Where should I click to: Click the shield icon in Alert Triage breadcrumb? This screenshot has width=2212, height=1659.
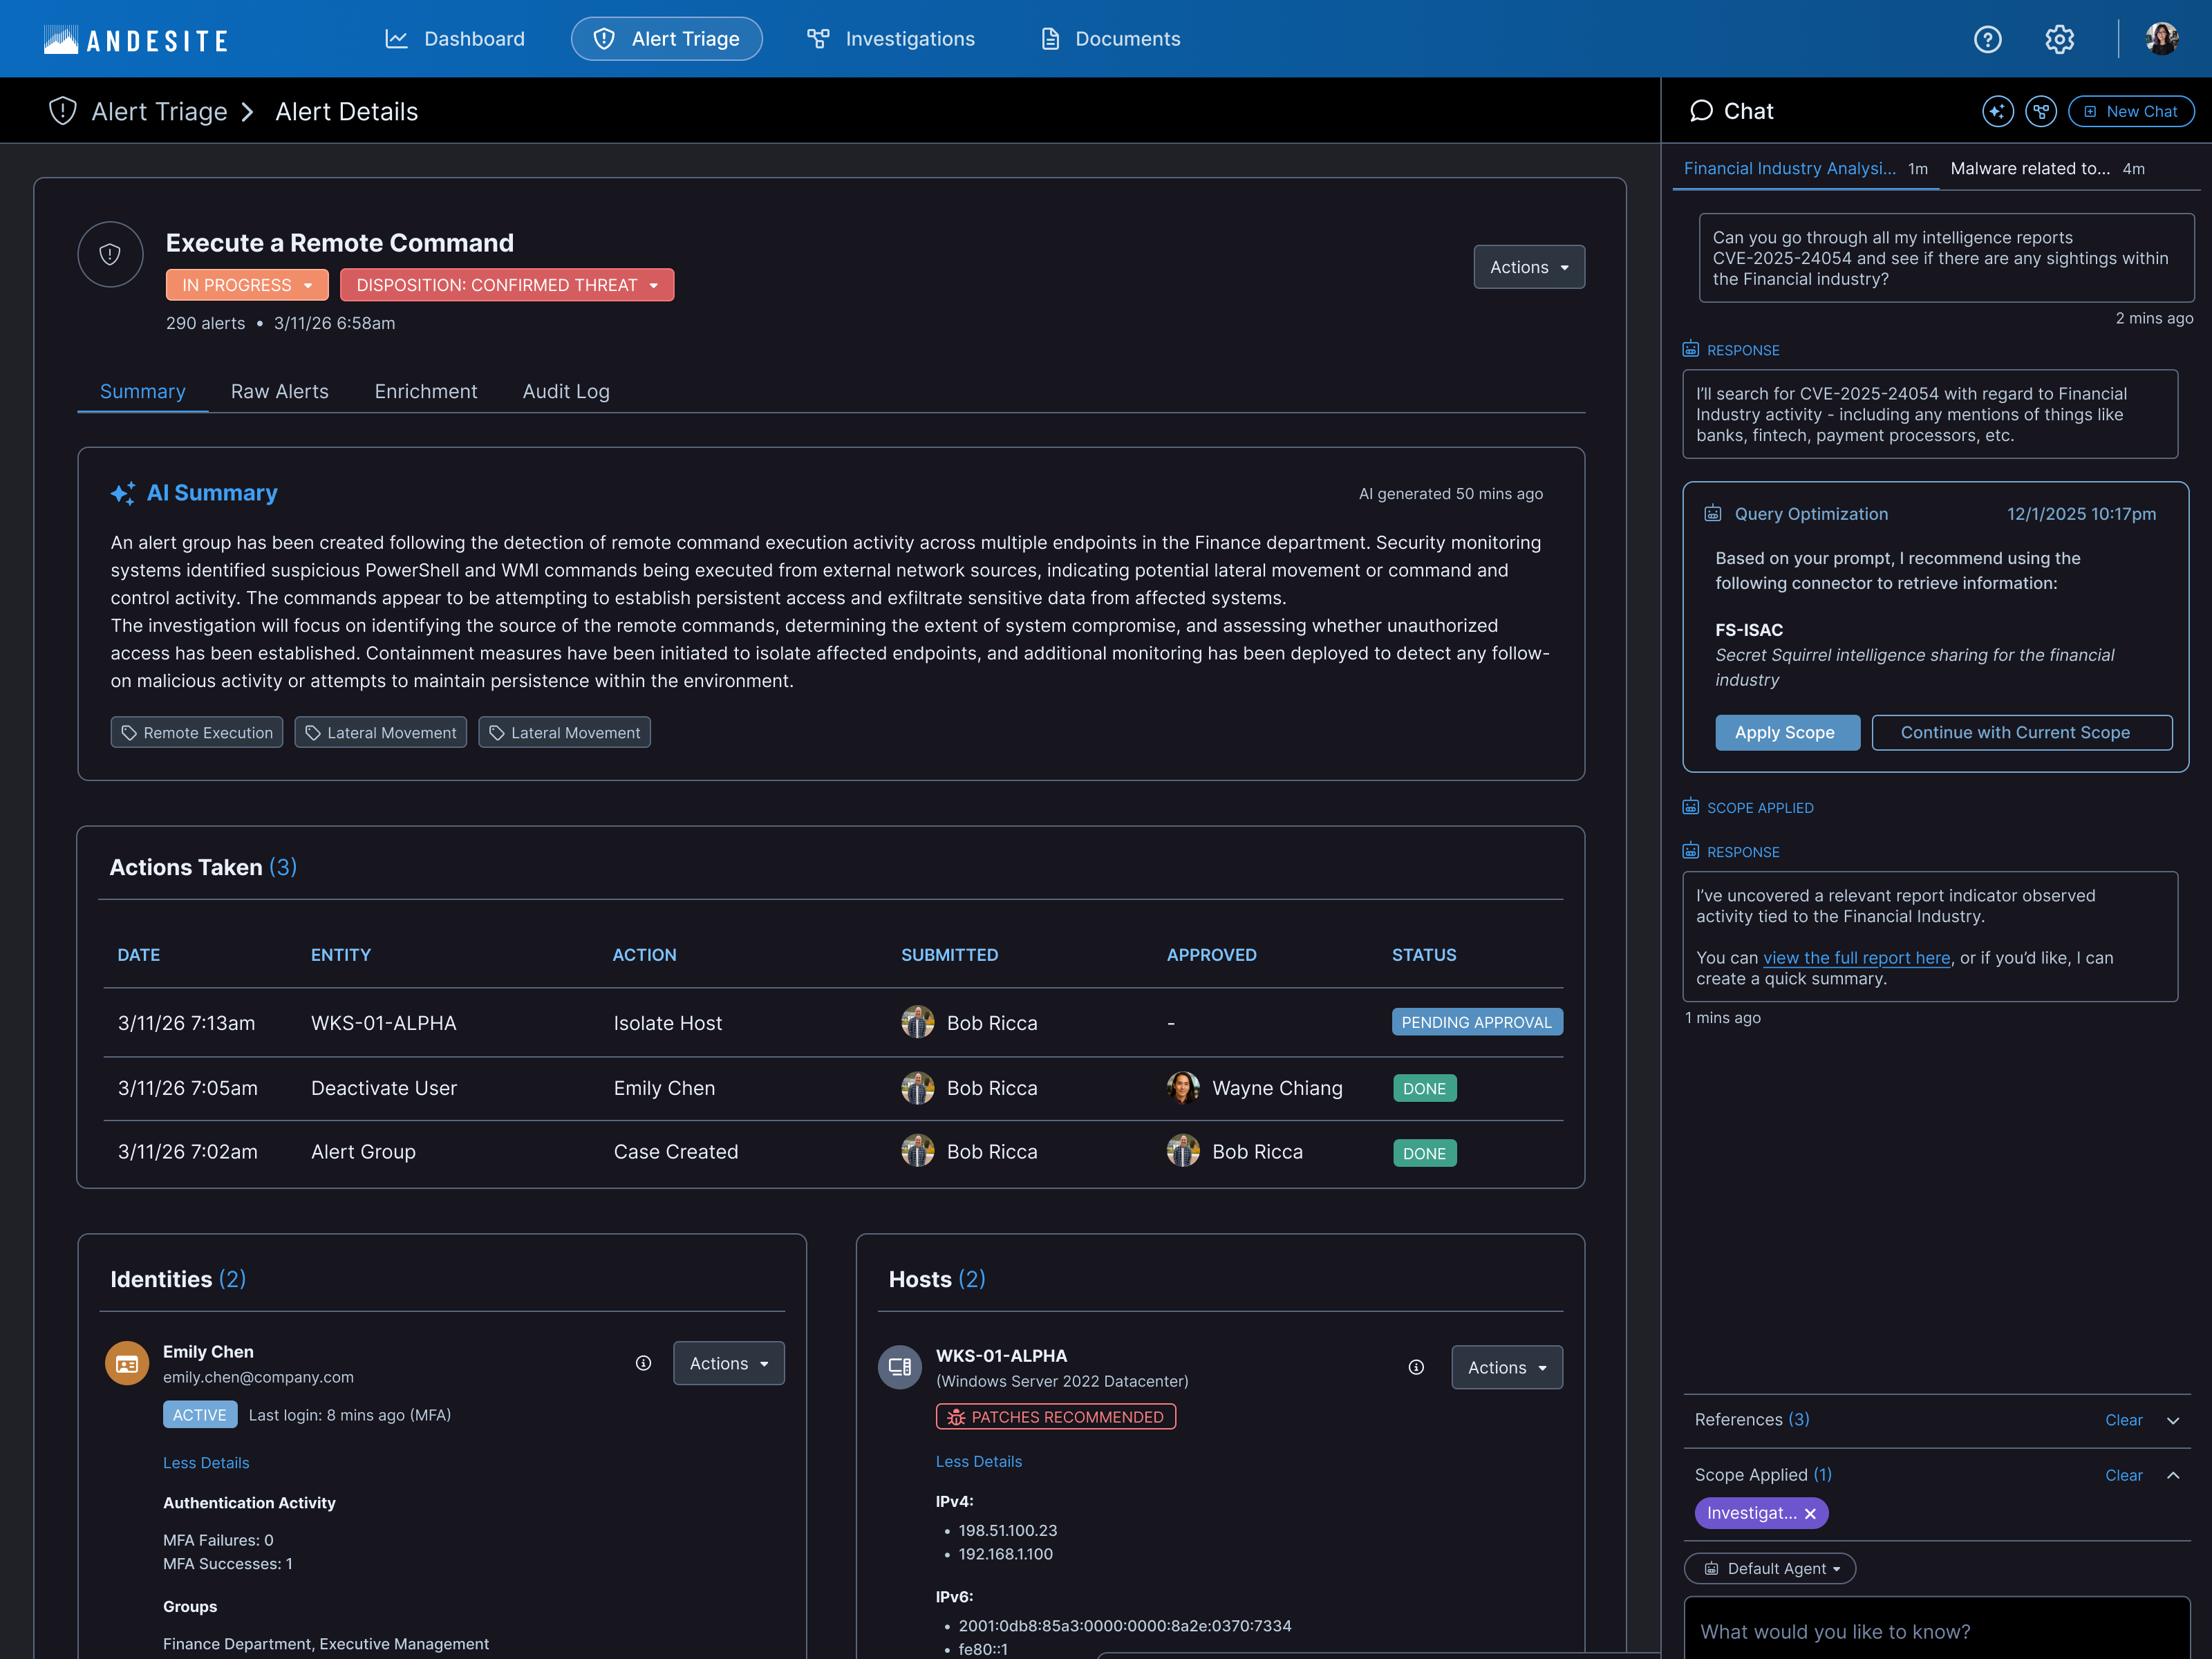click(x=63, y=111)
